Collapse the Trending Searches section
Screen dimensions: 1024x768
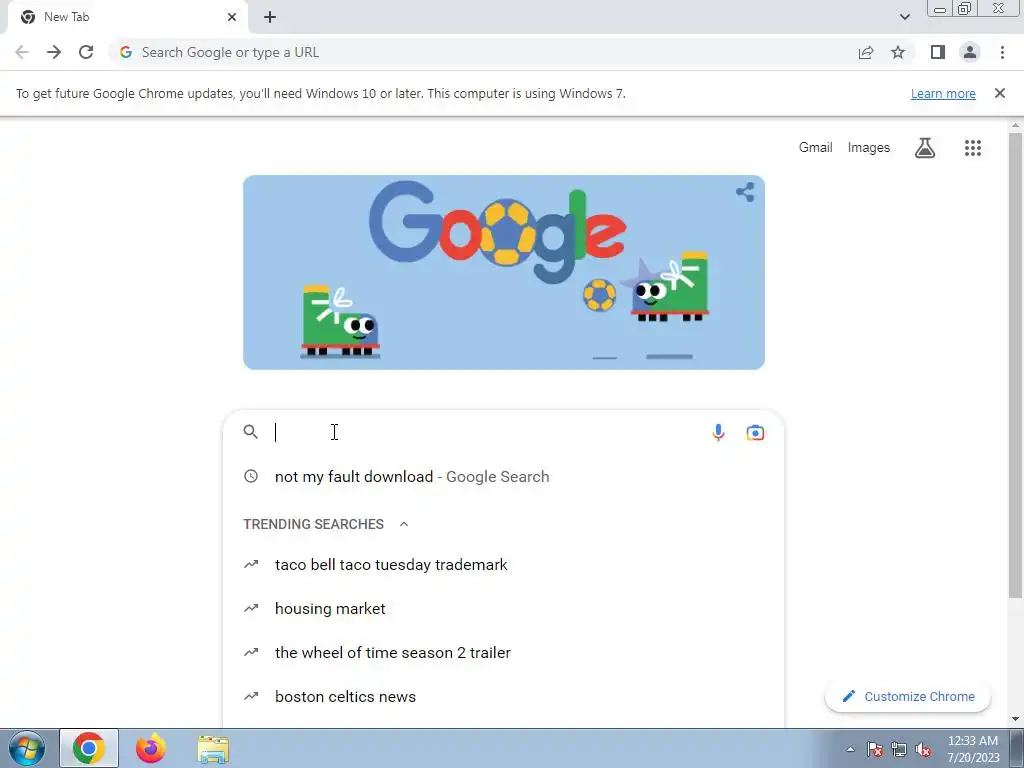[x=404, y=524]
